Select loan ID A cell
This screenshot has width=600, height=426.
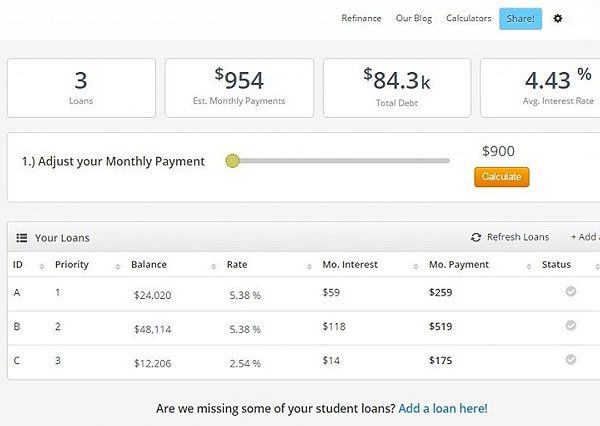[x=17, y=293]
